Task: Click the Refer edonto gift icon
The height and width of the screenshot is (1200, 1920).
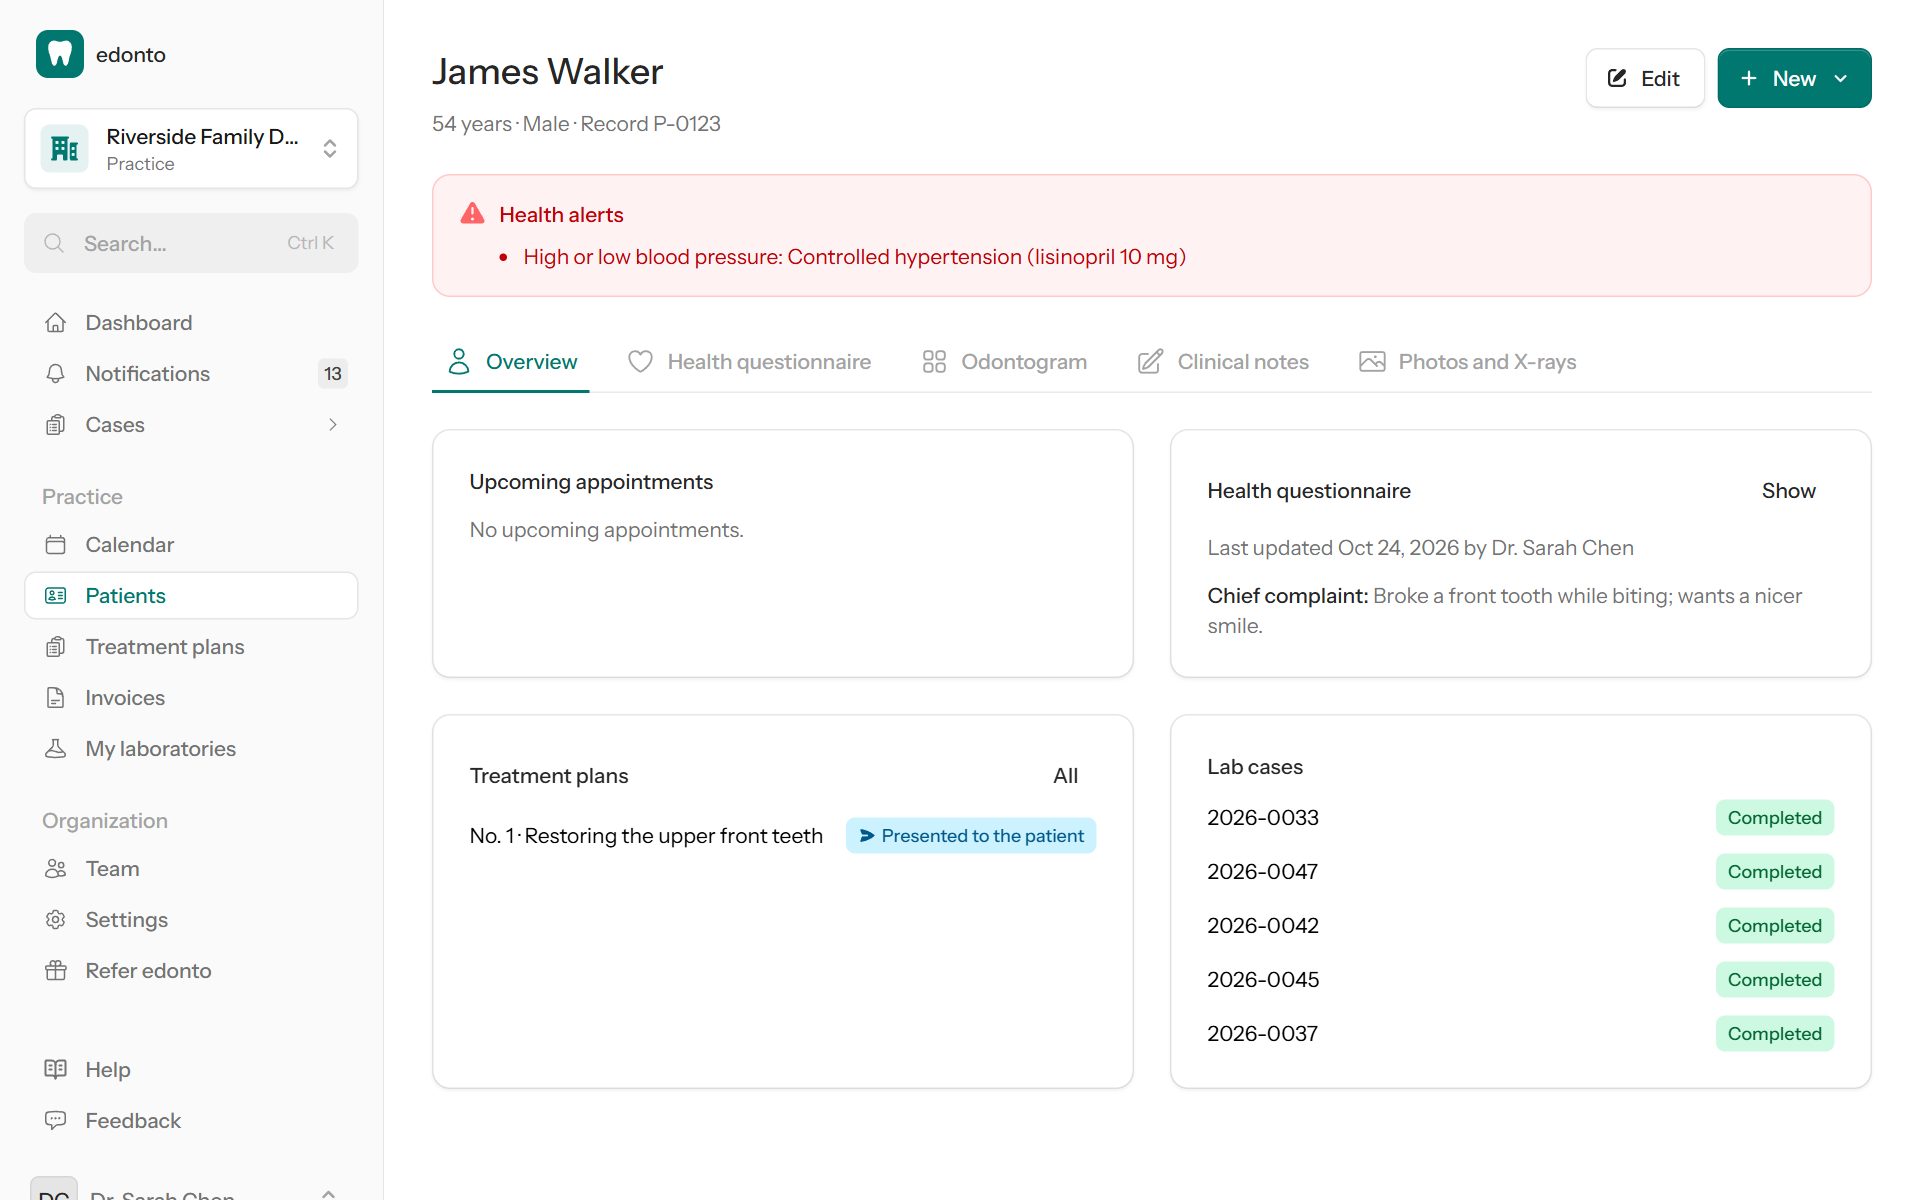Action: (56, 971)
